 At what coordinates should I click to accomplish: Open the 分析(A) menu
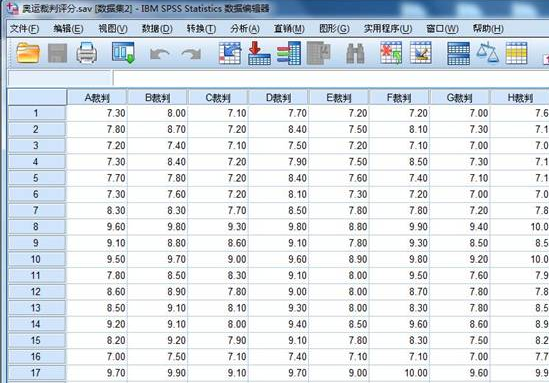point(244,29)
